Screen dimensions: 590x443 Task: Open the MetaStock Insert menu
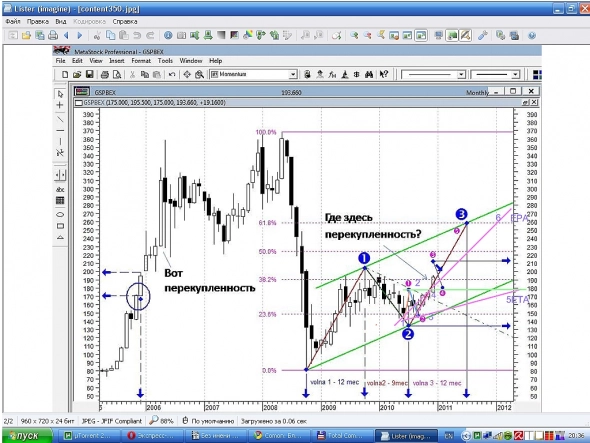tap(117, 61)
